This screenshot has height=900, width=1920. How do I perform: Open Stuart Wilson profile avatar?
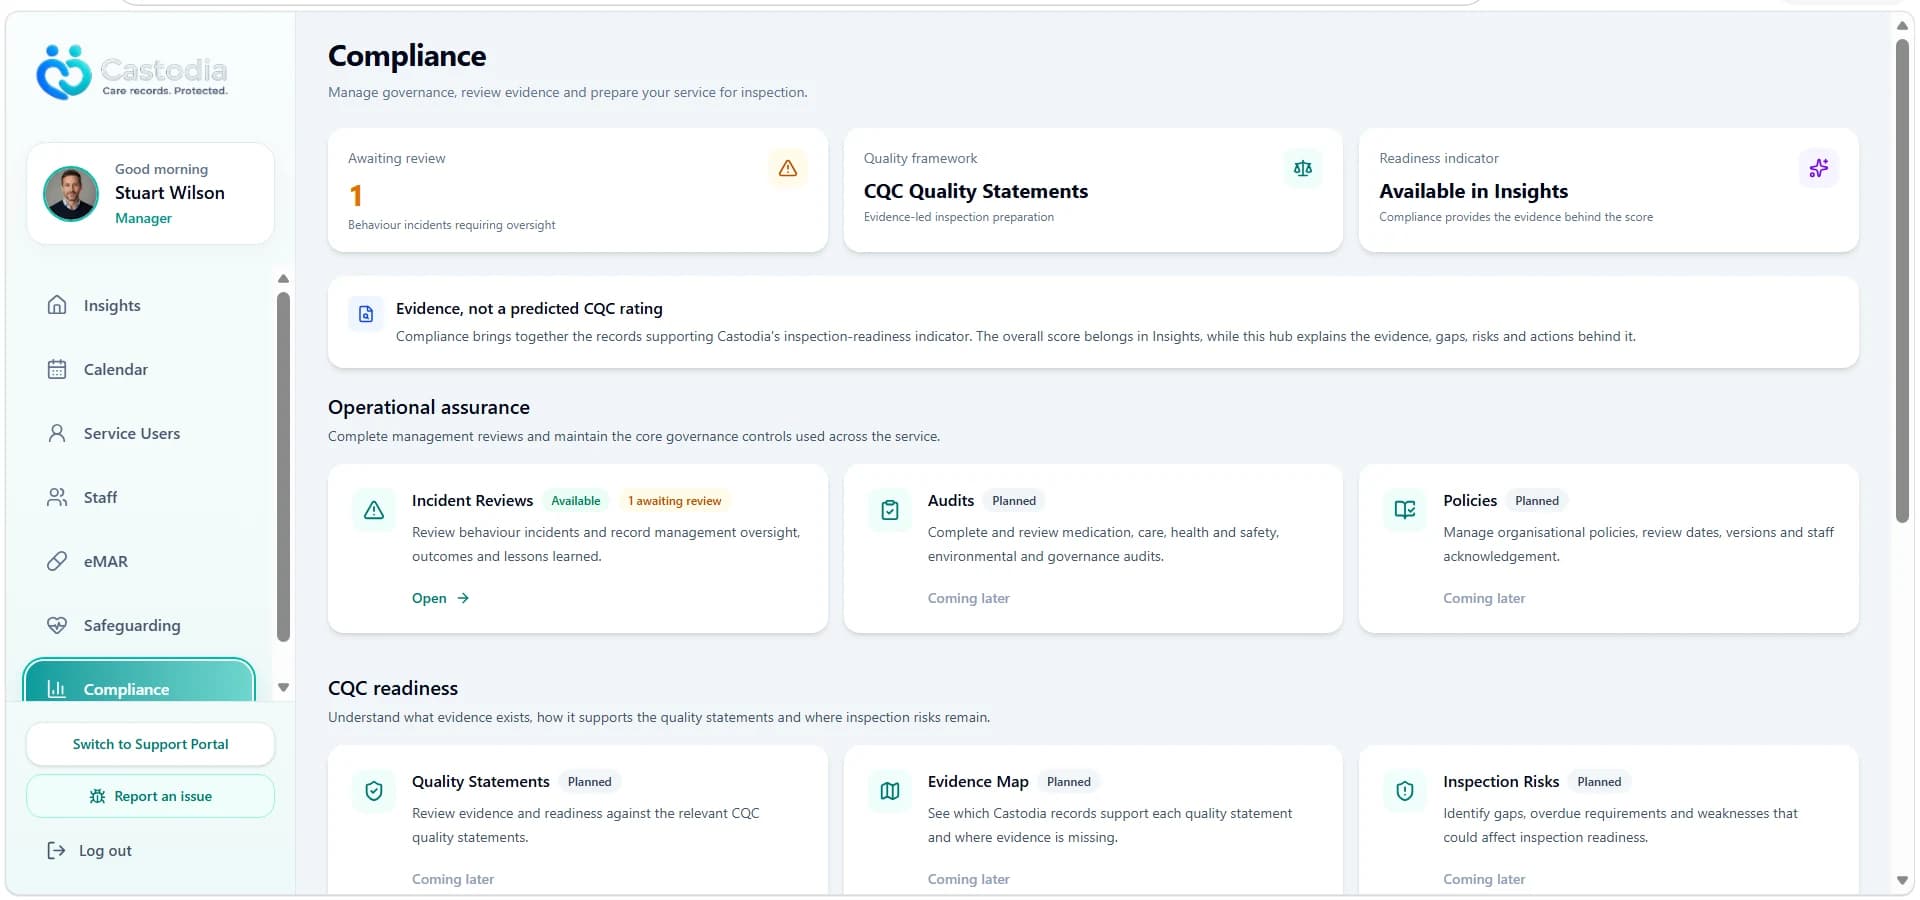71,194
